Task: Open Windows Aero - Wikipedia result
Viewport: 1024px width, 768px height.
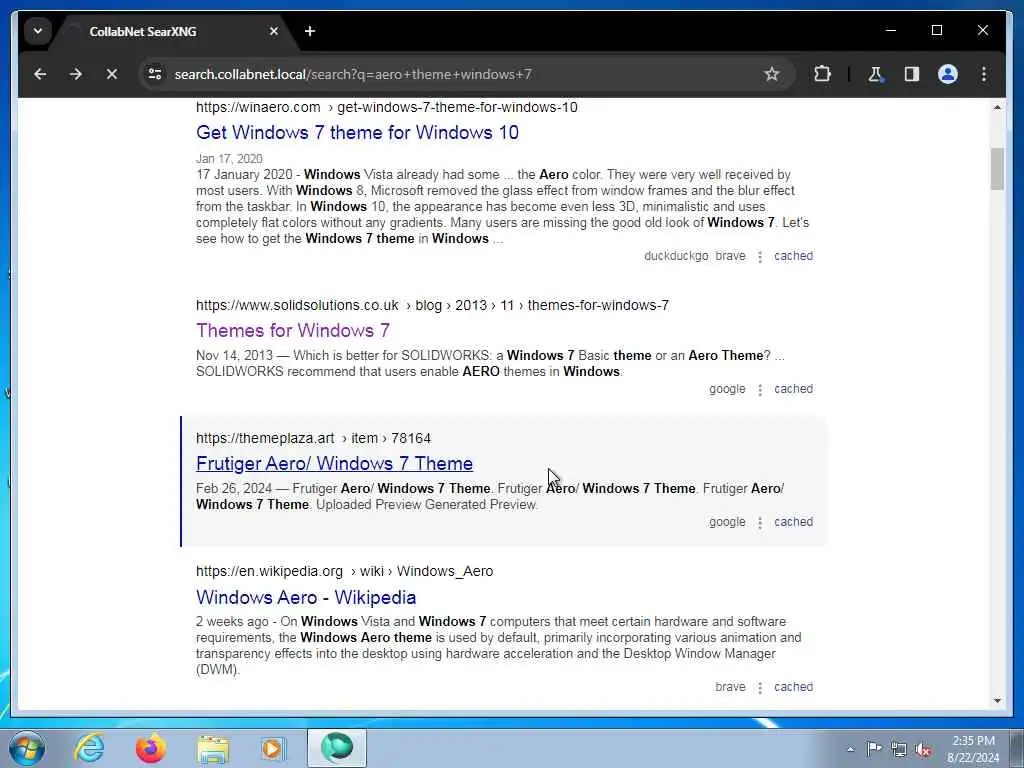Action: point(306,598)
